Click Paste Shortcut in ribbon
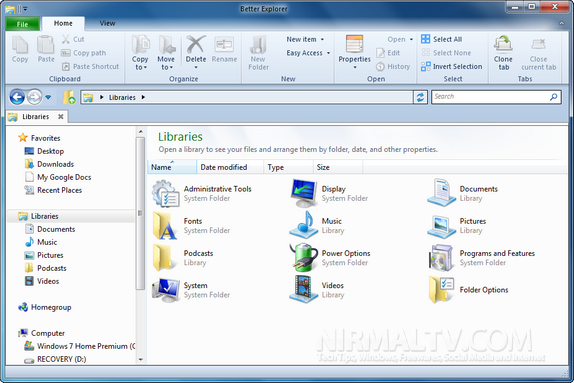 pos(90,67)
